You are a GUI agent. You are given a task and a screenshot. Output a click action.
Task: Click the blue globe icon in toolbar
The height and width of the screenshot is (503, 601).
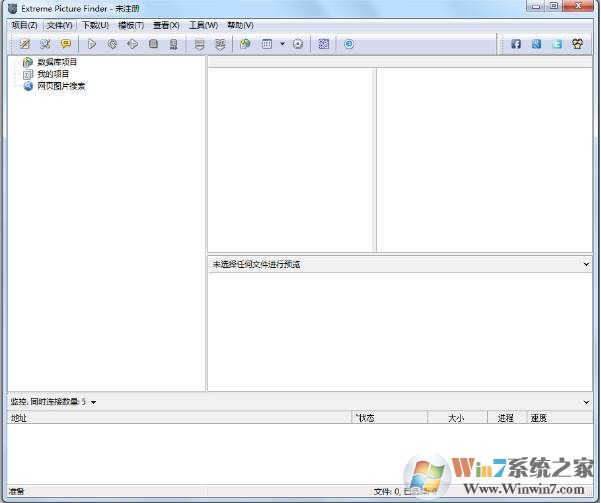[349, 44]
